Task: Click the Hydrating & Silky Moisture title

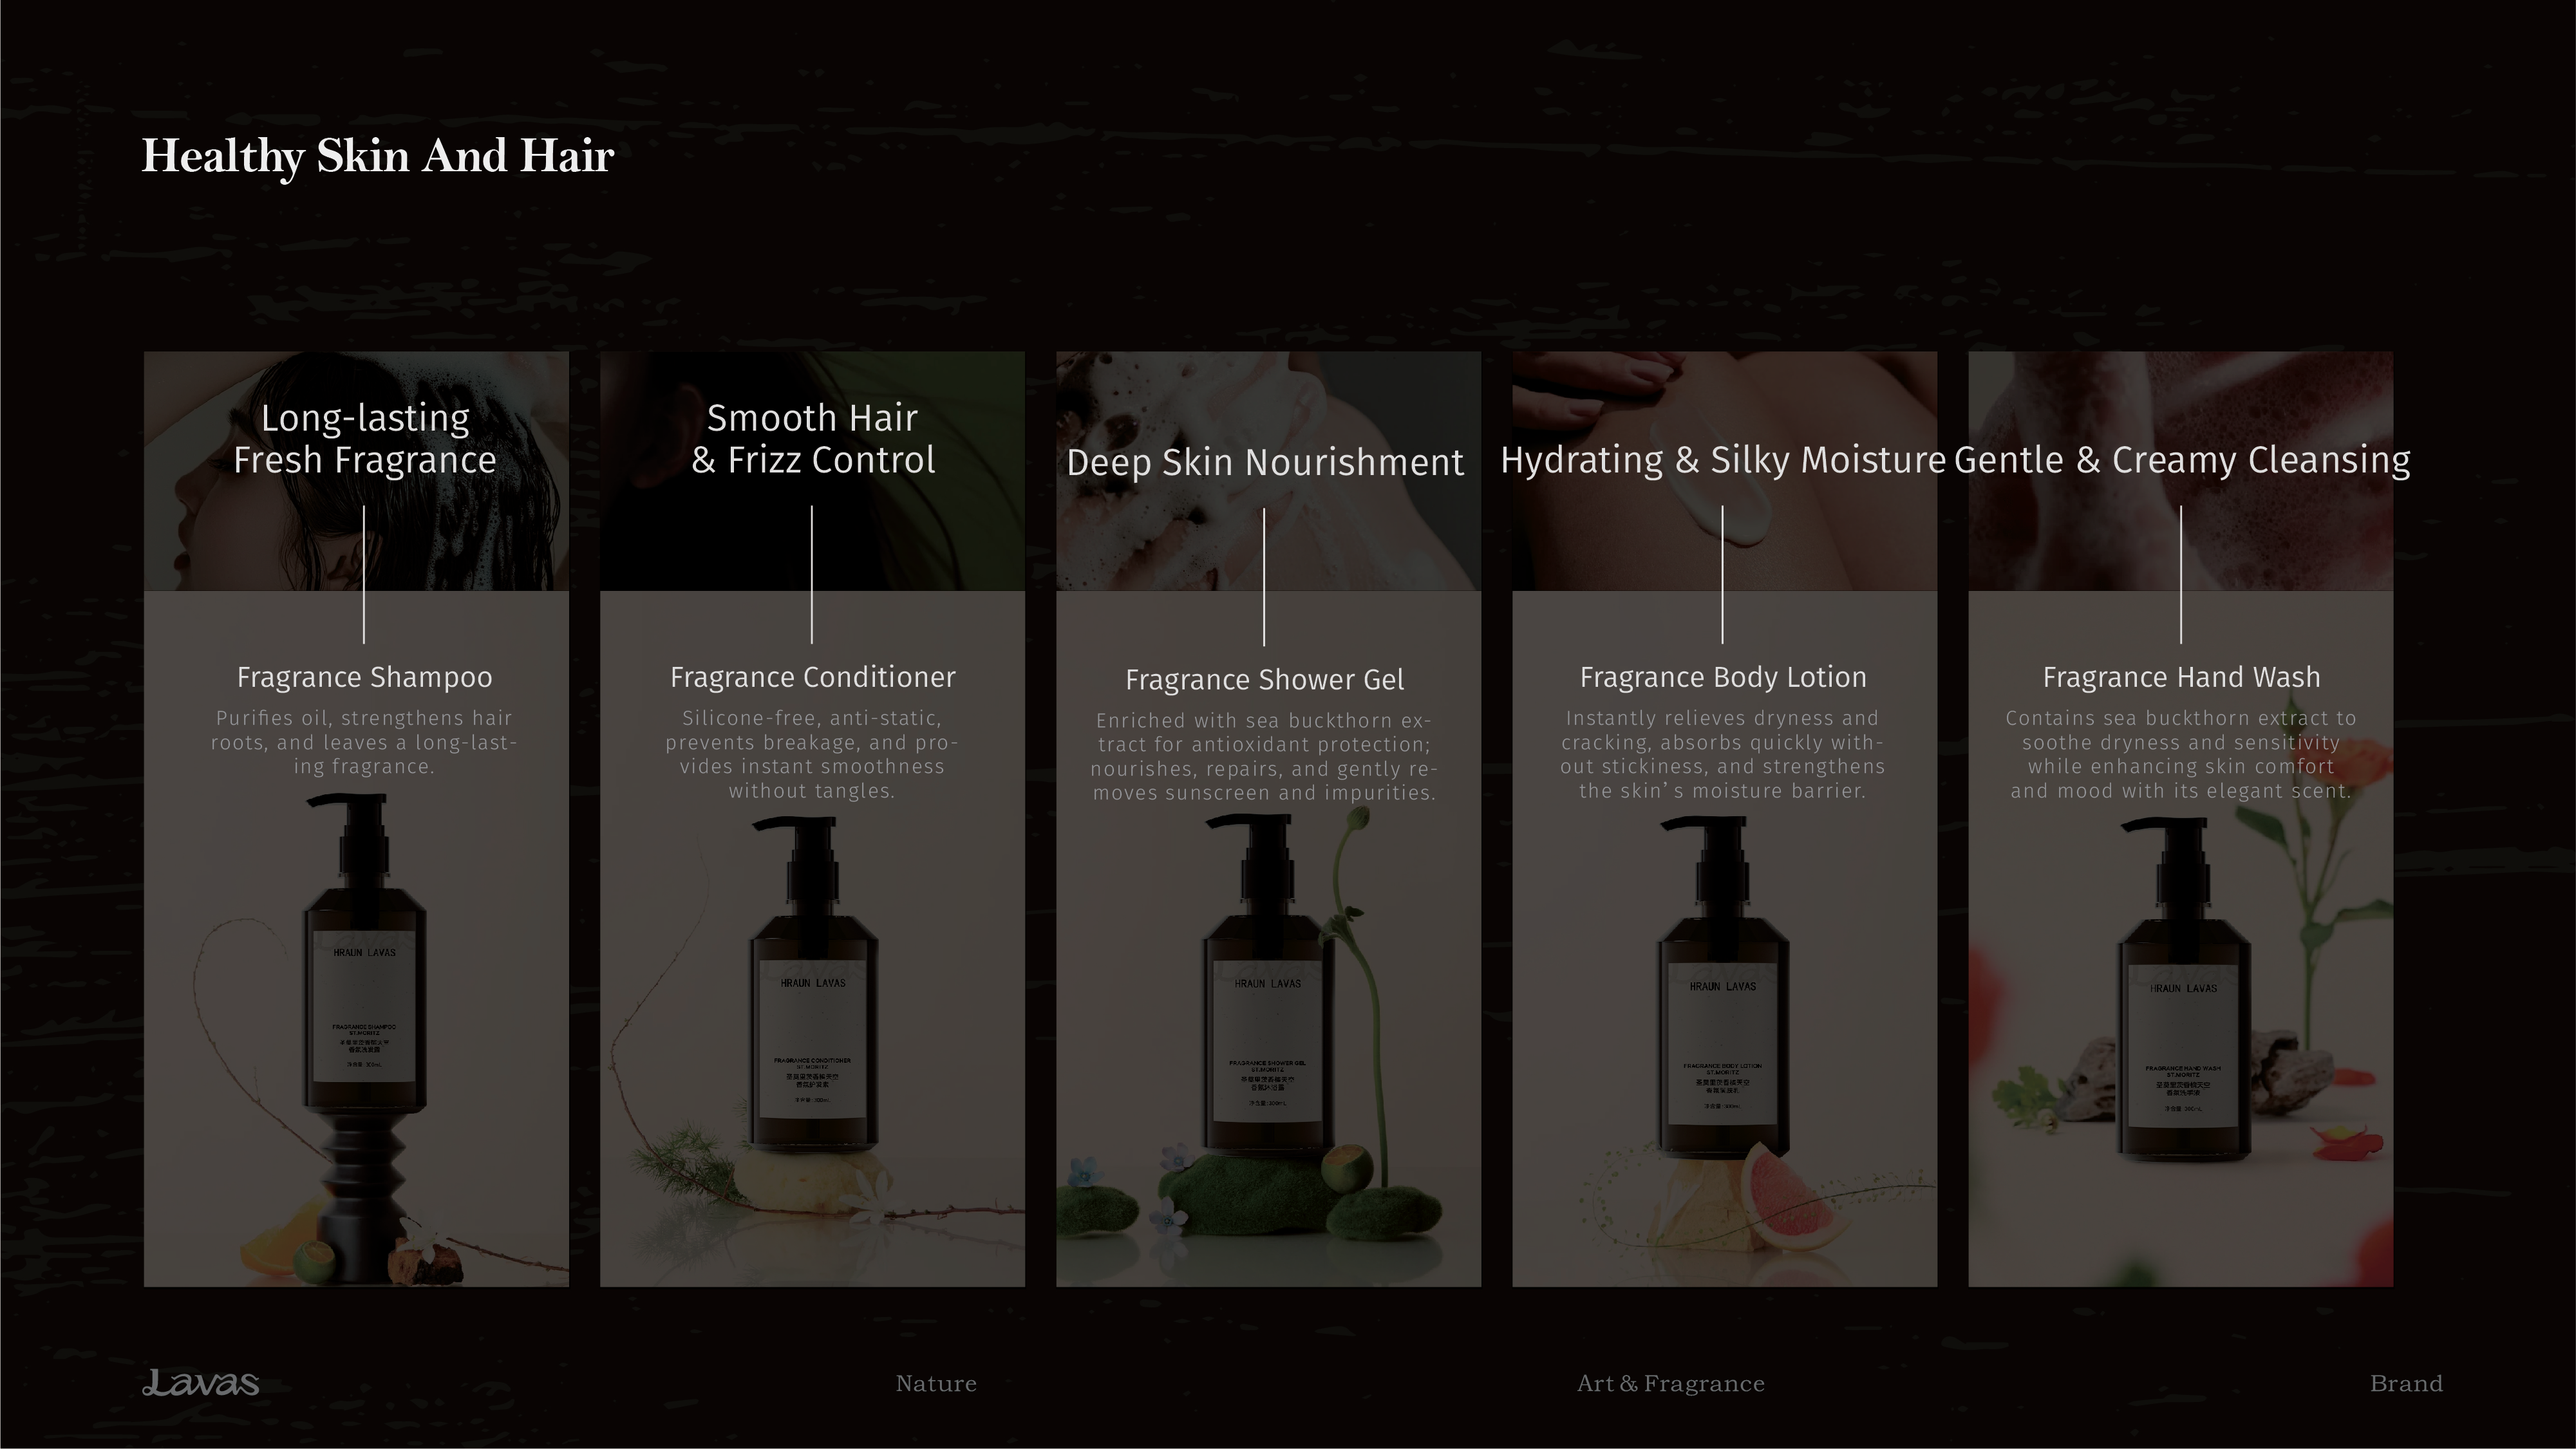Action: (1723, 460)
